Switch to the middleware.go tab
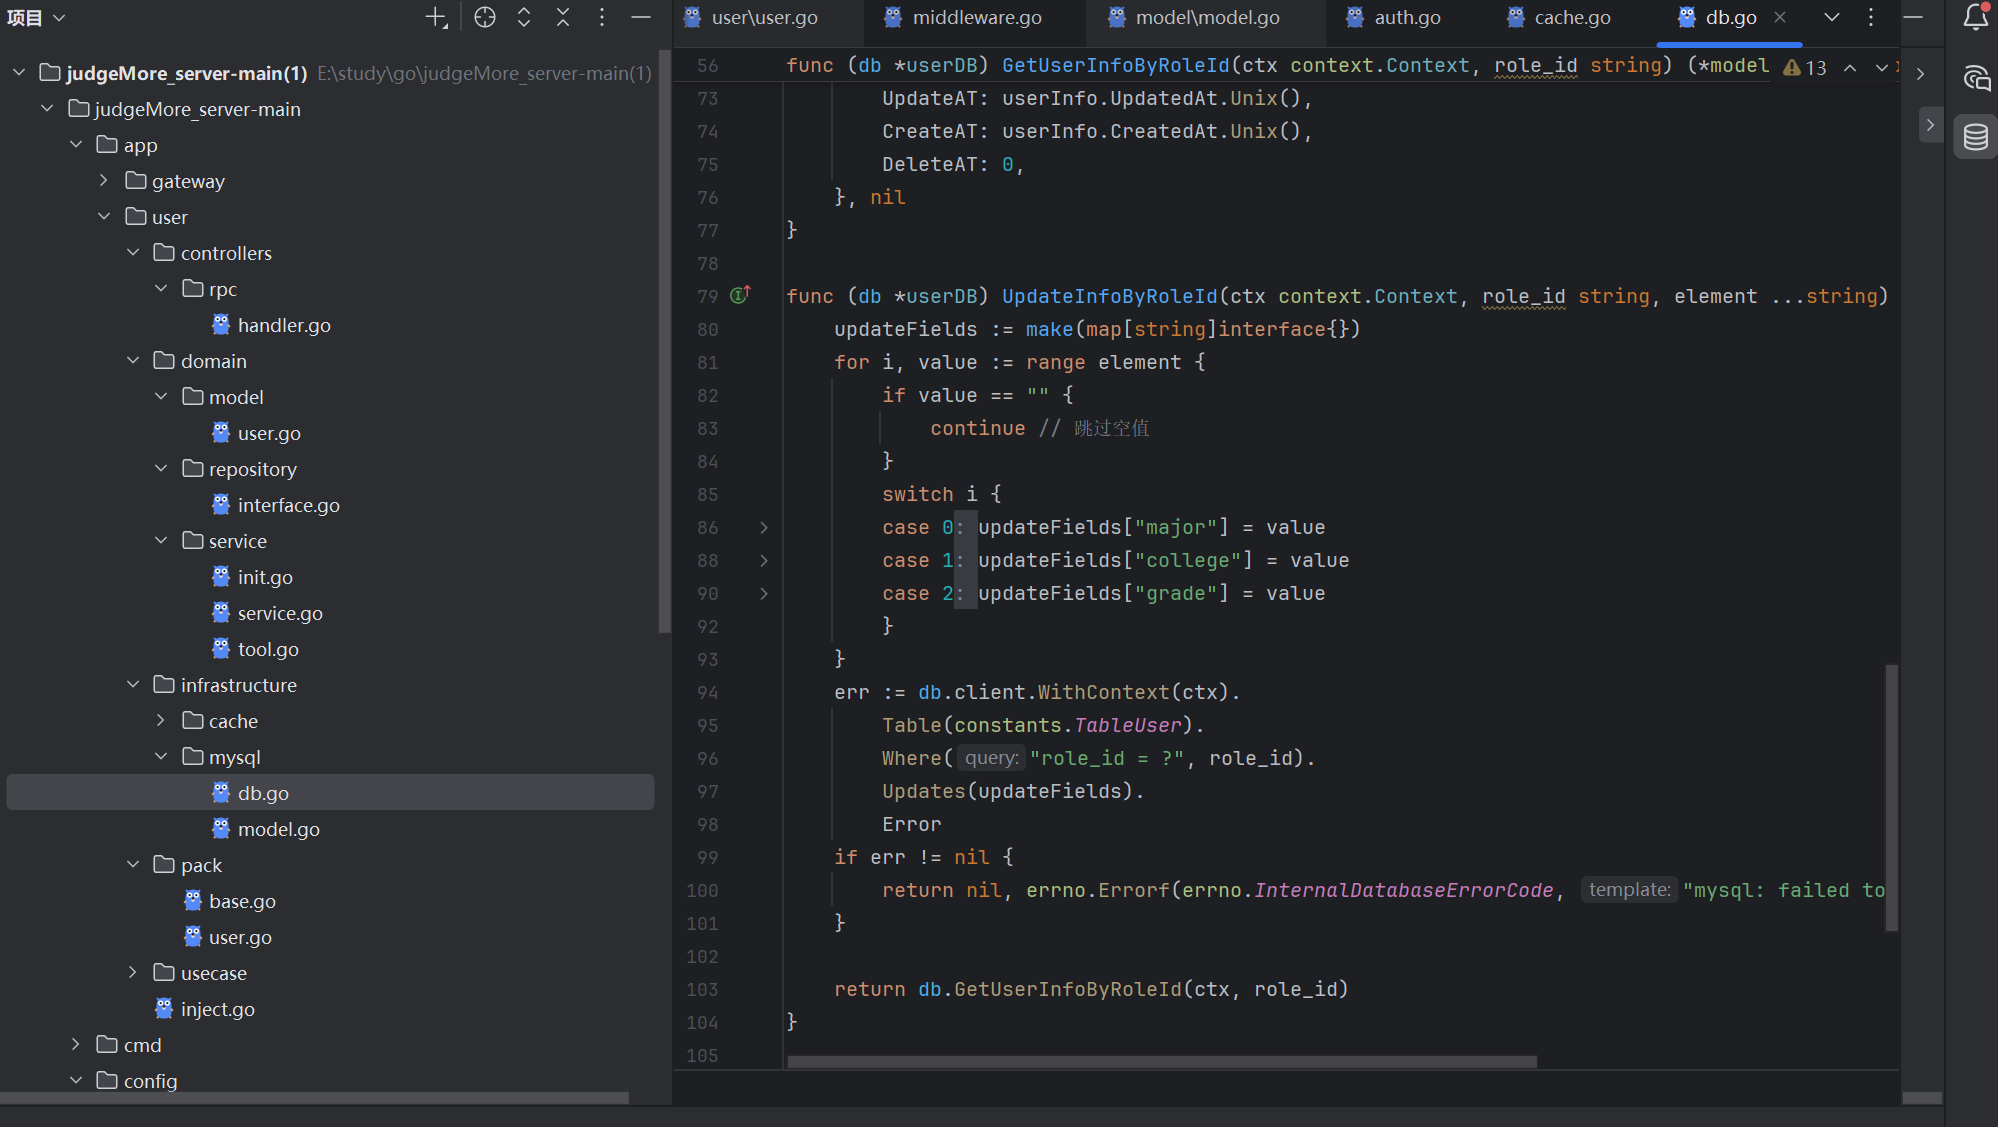 pos(976,17)
